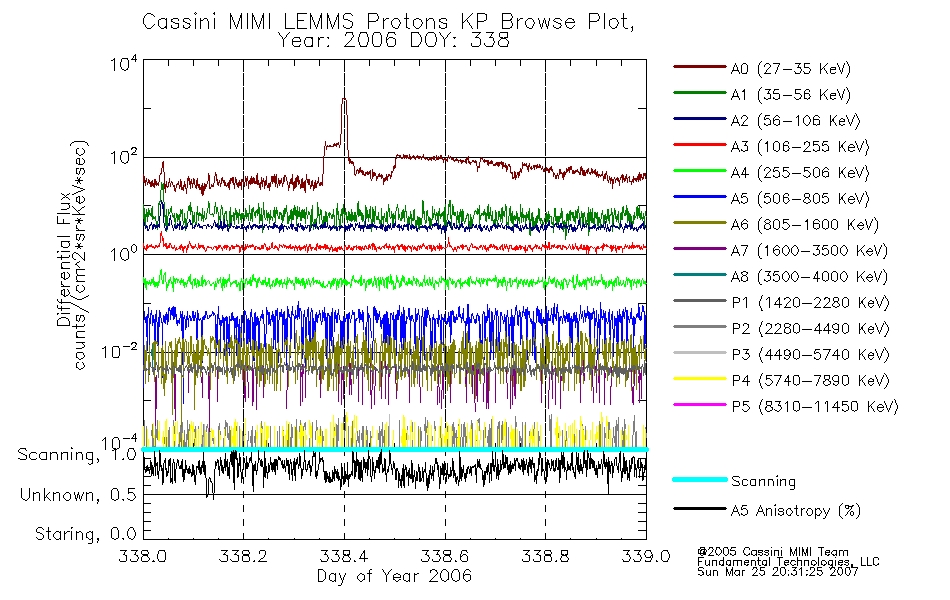Click the A0 (27-35 KeV) legend label
950x600 pixels.
[790, 69]
